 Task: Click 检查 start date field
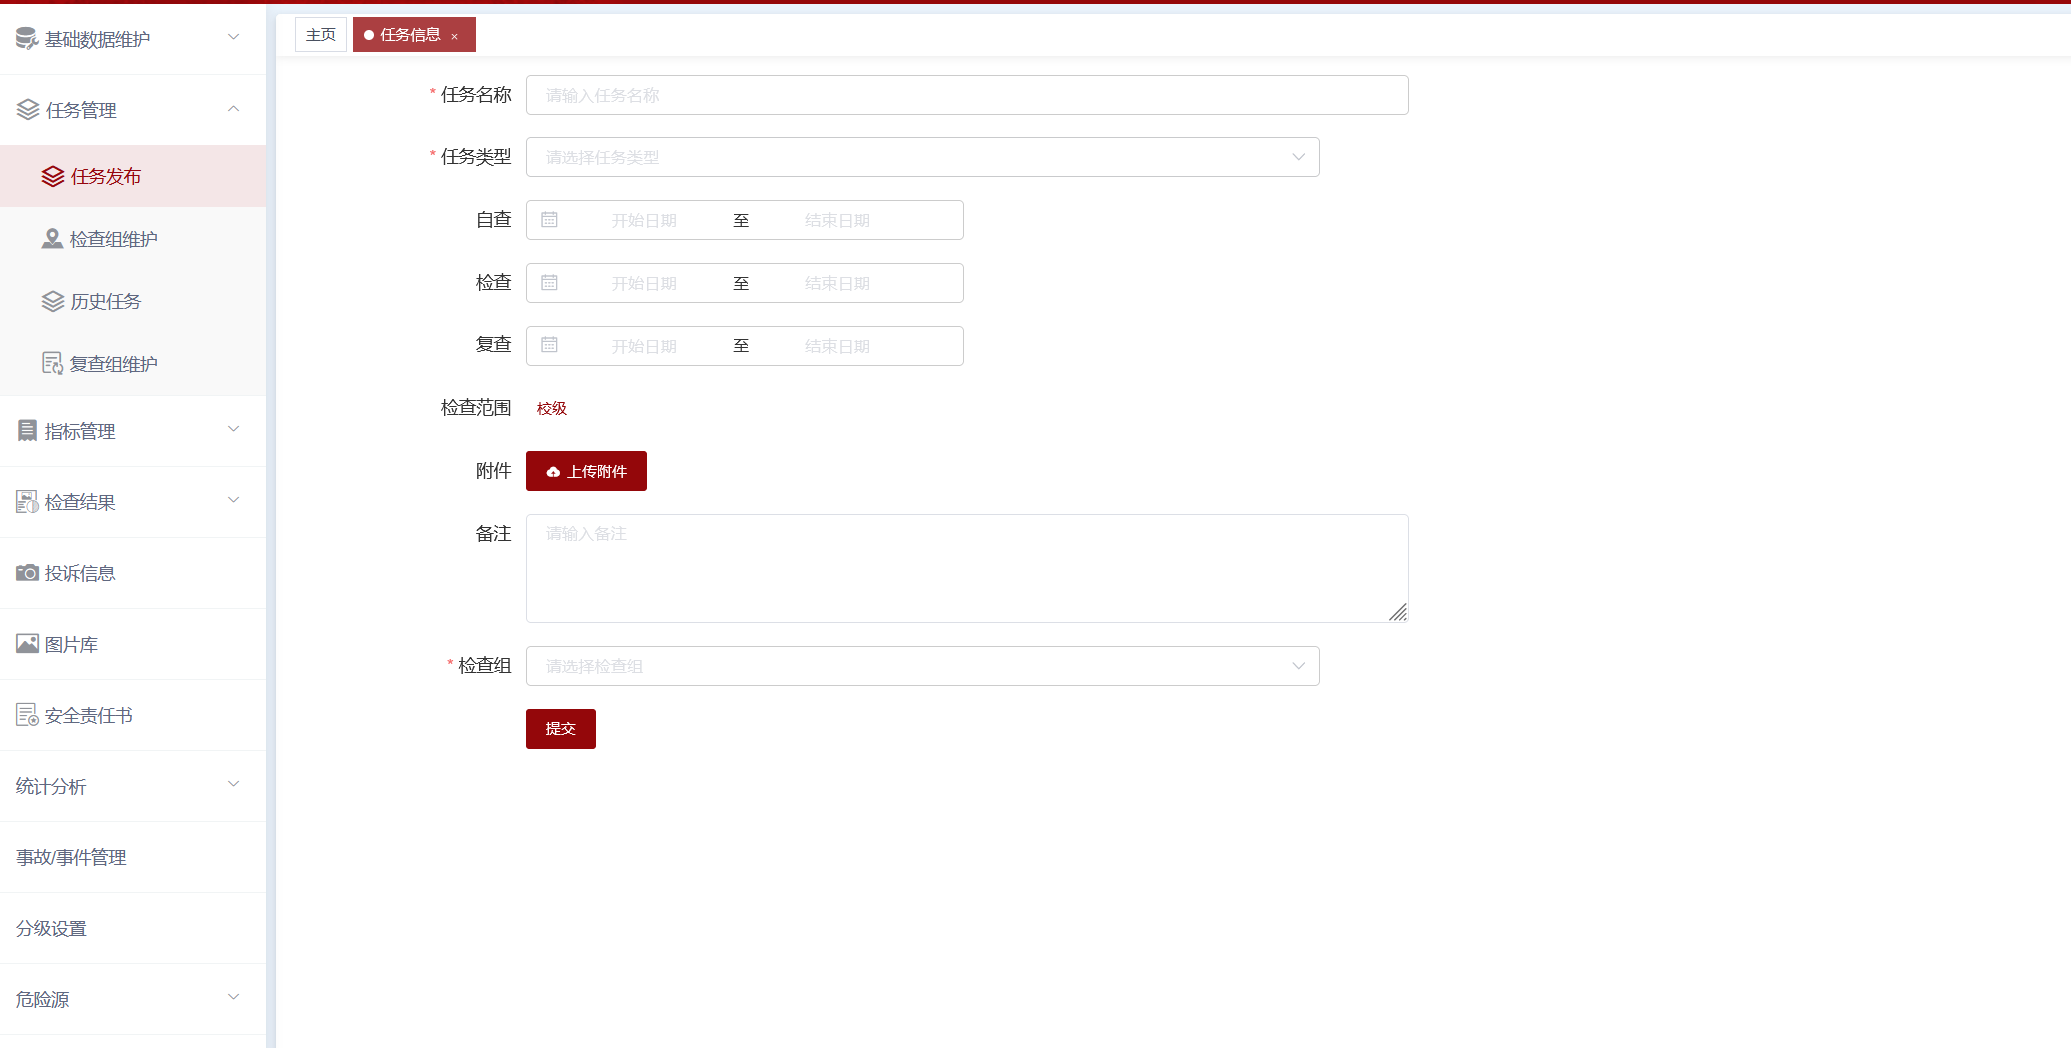644,283
